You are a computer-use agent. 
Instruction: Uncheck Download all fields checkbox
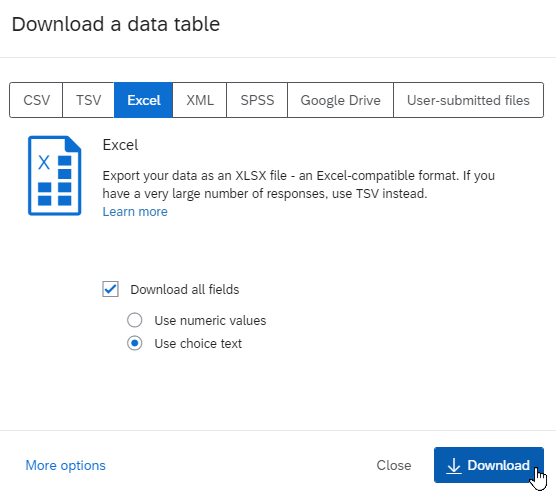click(110, 289)
